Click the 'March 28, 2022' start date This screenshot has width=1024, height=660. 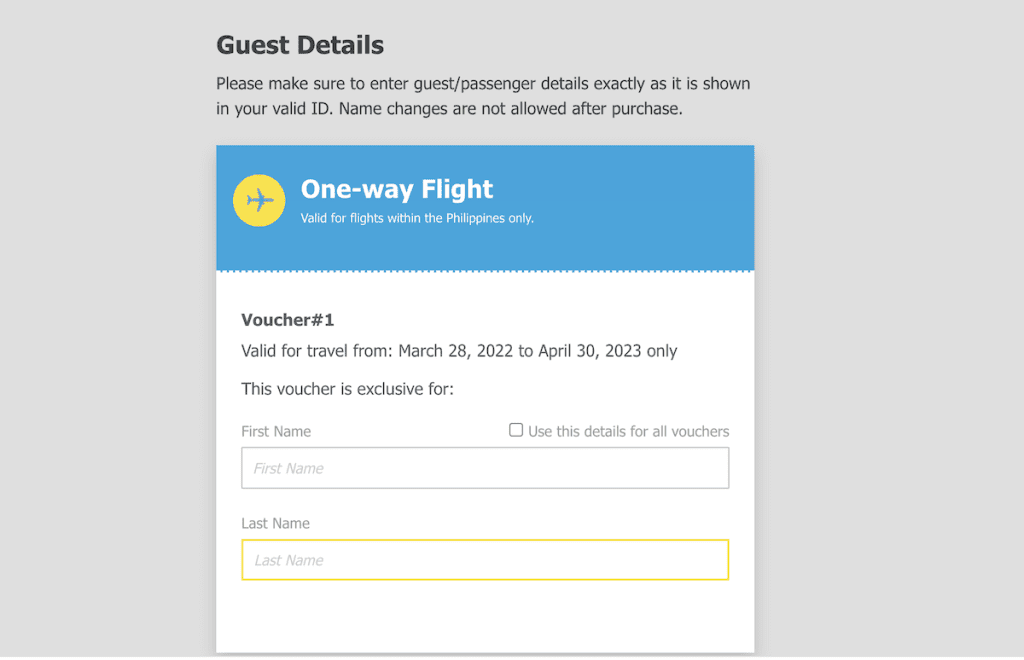[x=455, y=351]
